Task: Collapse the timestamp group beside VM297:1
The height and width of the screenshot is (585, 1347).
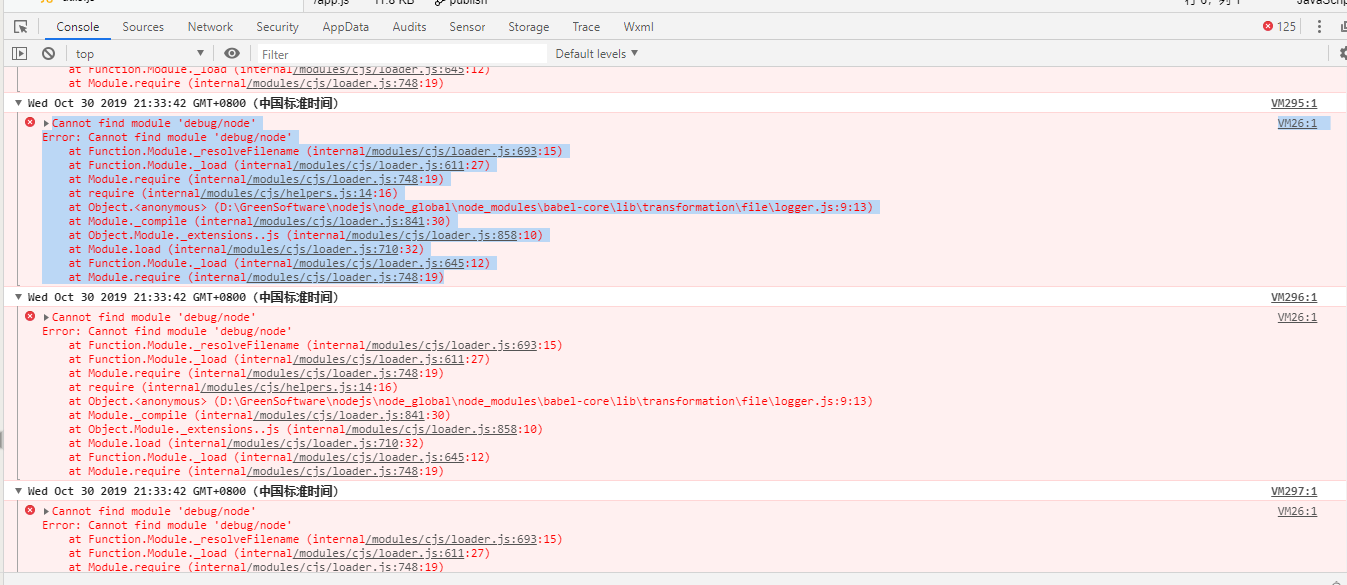Action: tap(20, 491)
